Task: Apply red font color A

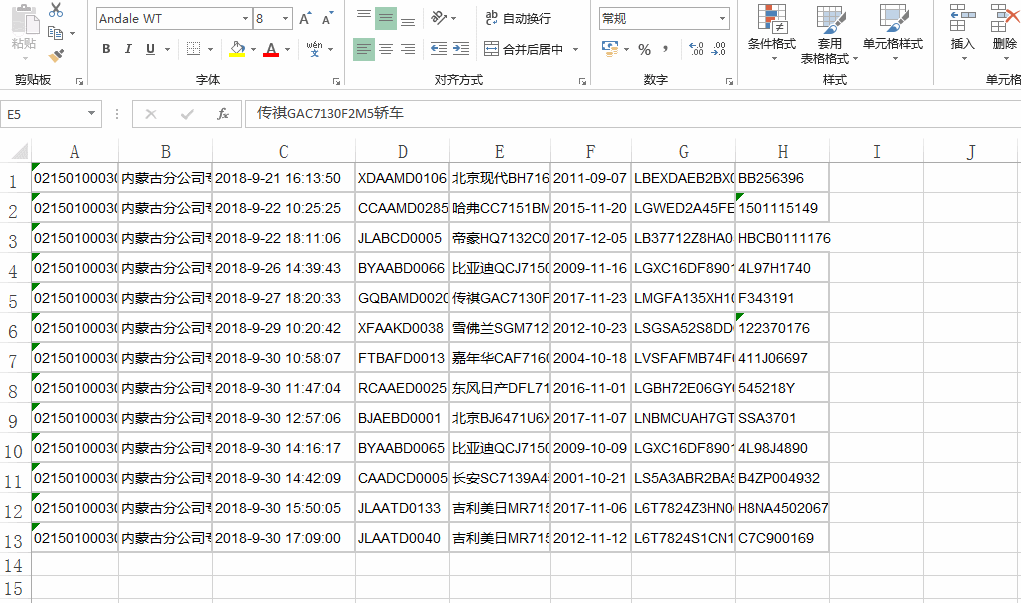Action: click(271, 49)
